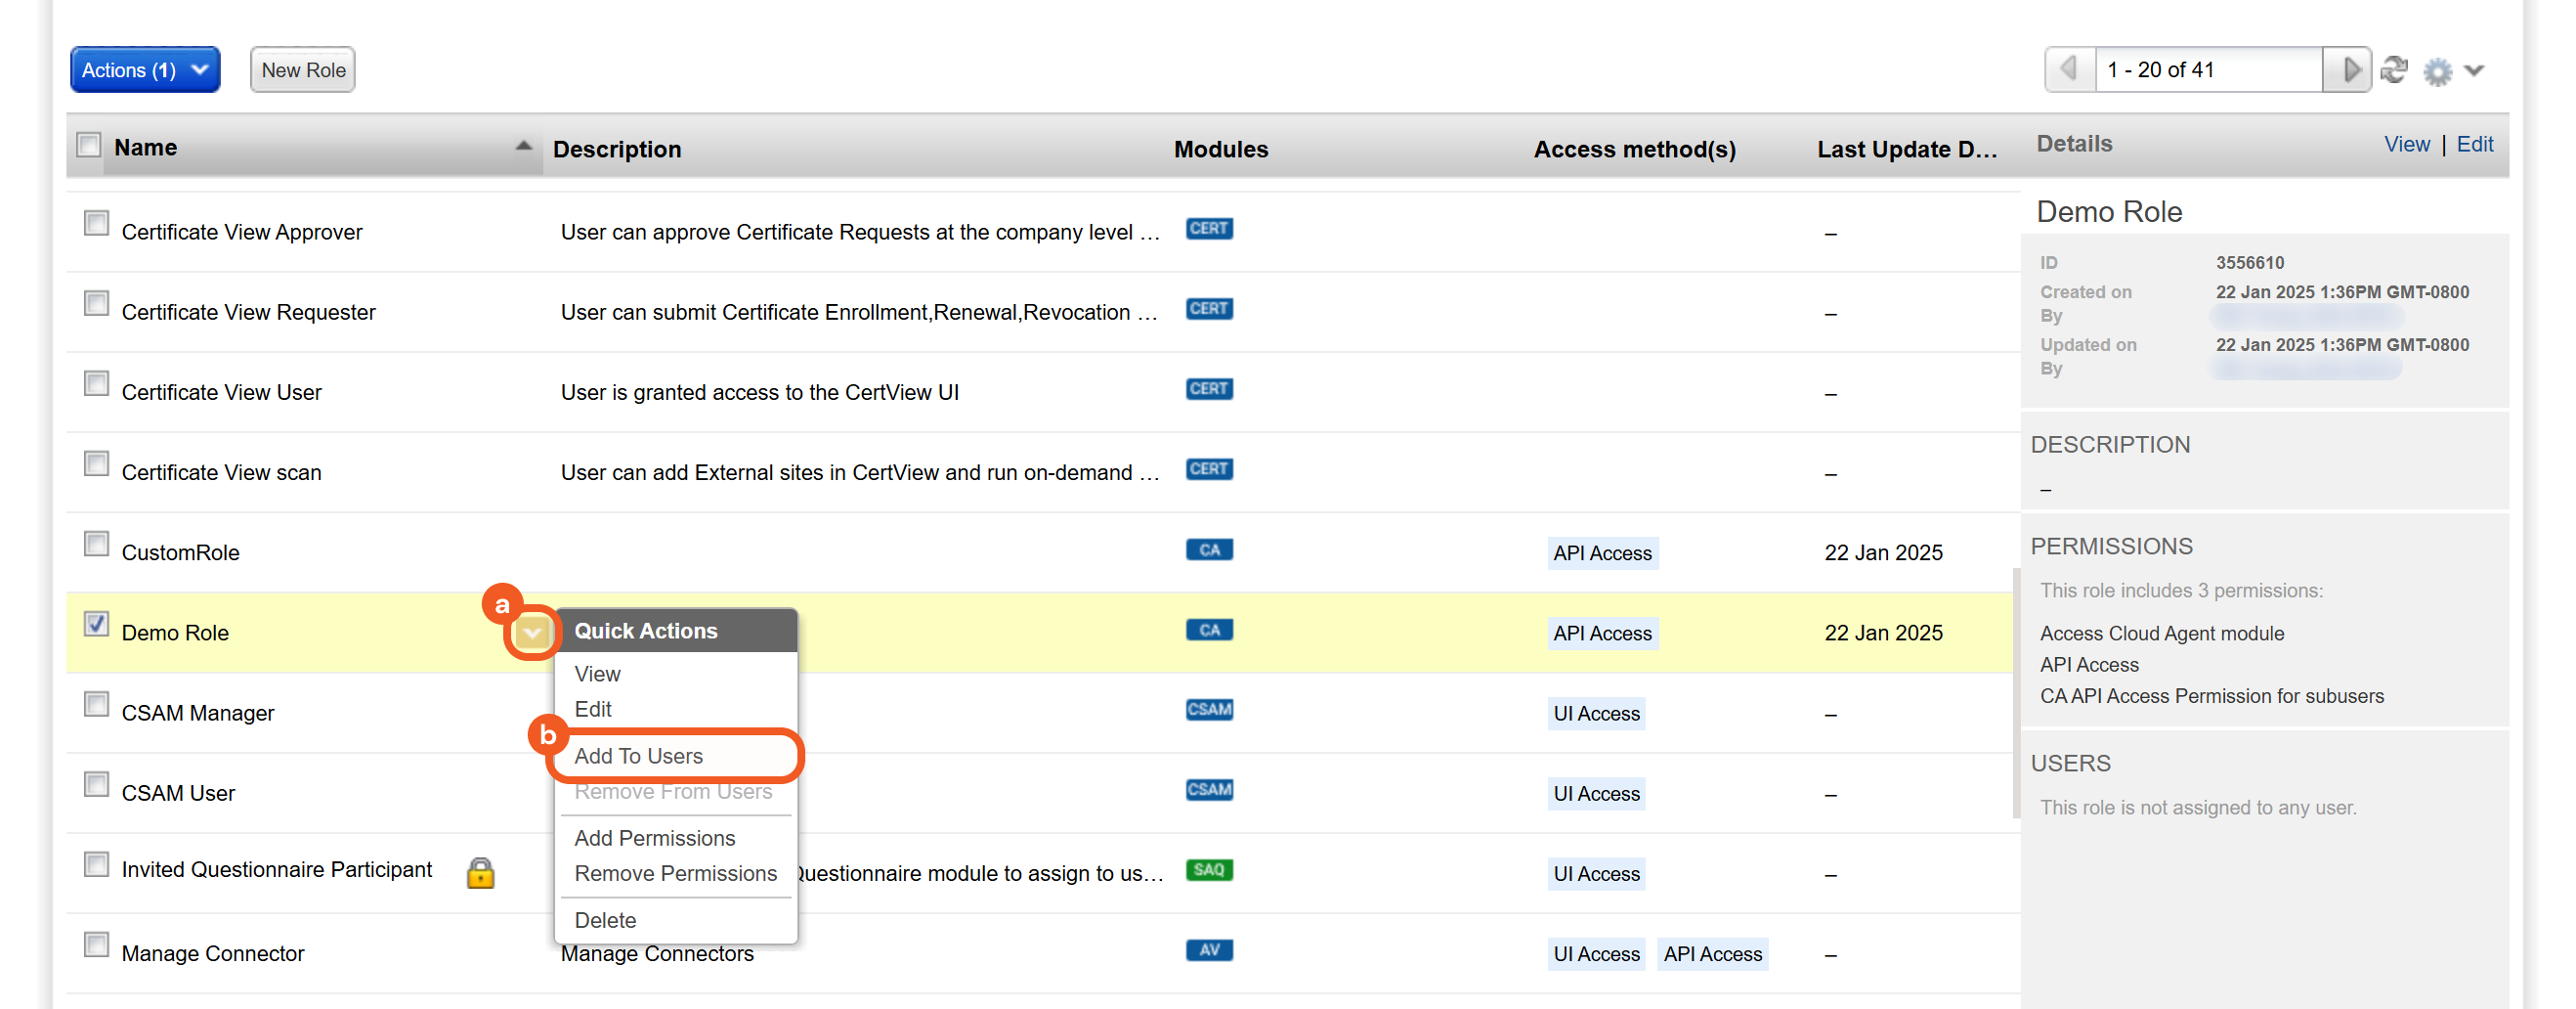This screenshot has height=1009, width=2576.
Task: Click the SAQ module badge
Action: tap(1208, 870)
